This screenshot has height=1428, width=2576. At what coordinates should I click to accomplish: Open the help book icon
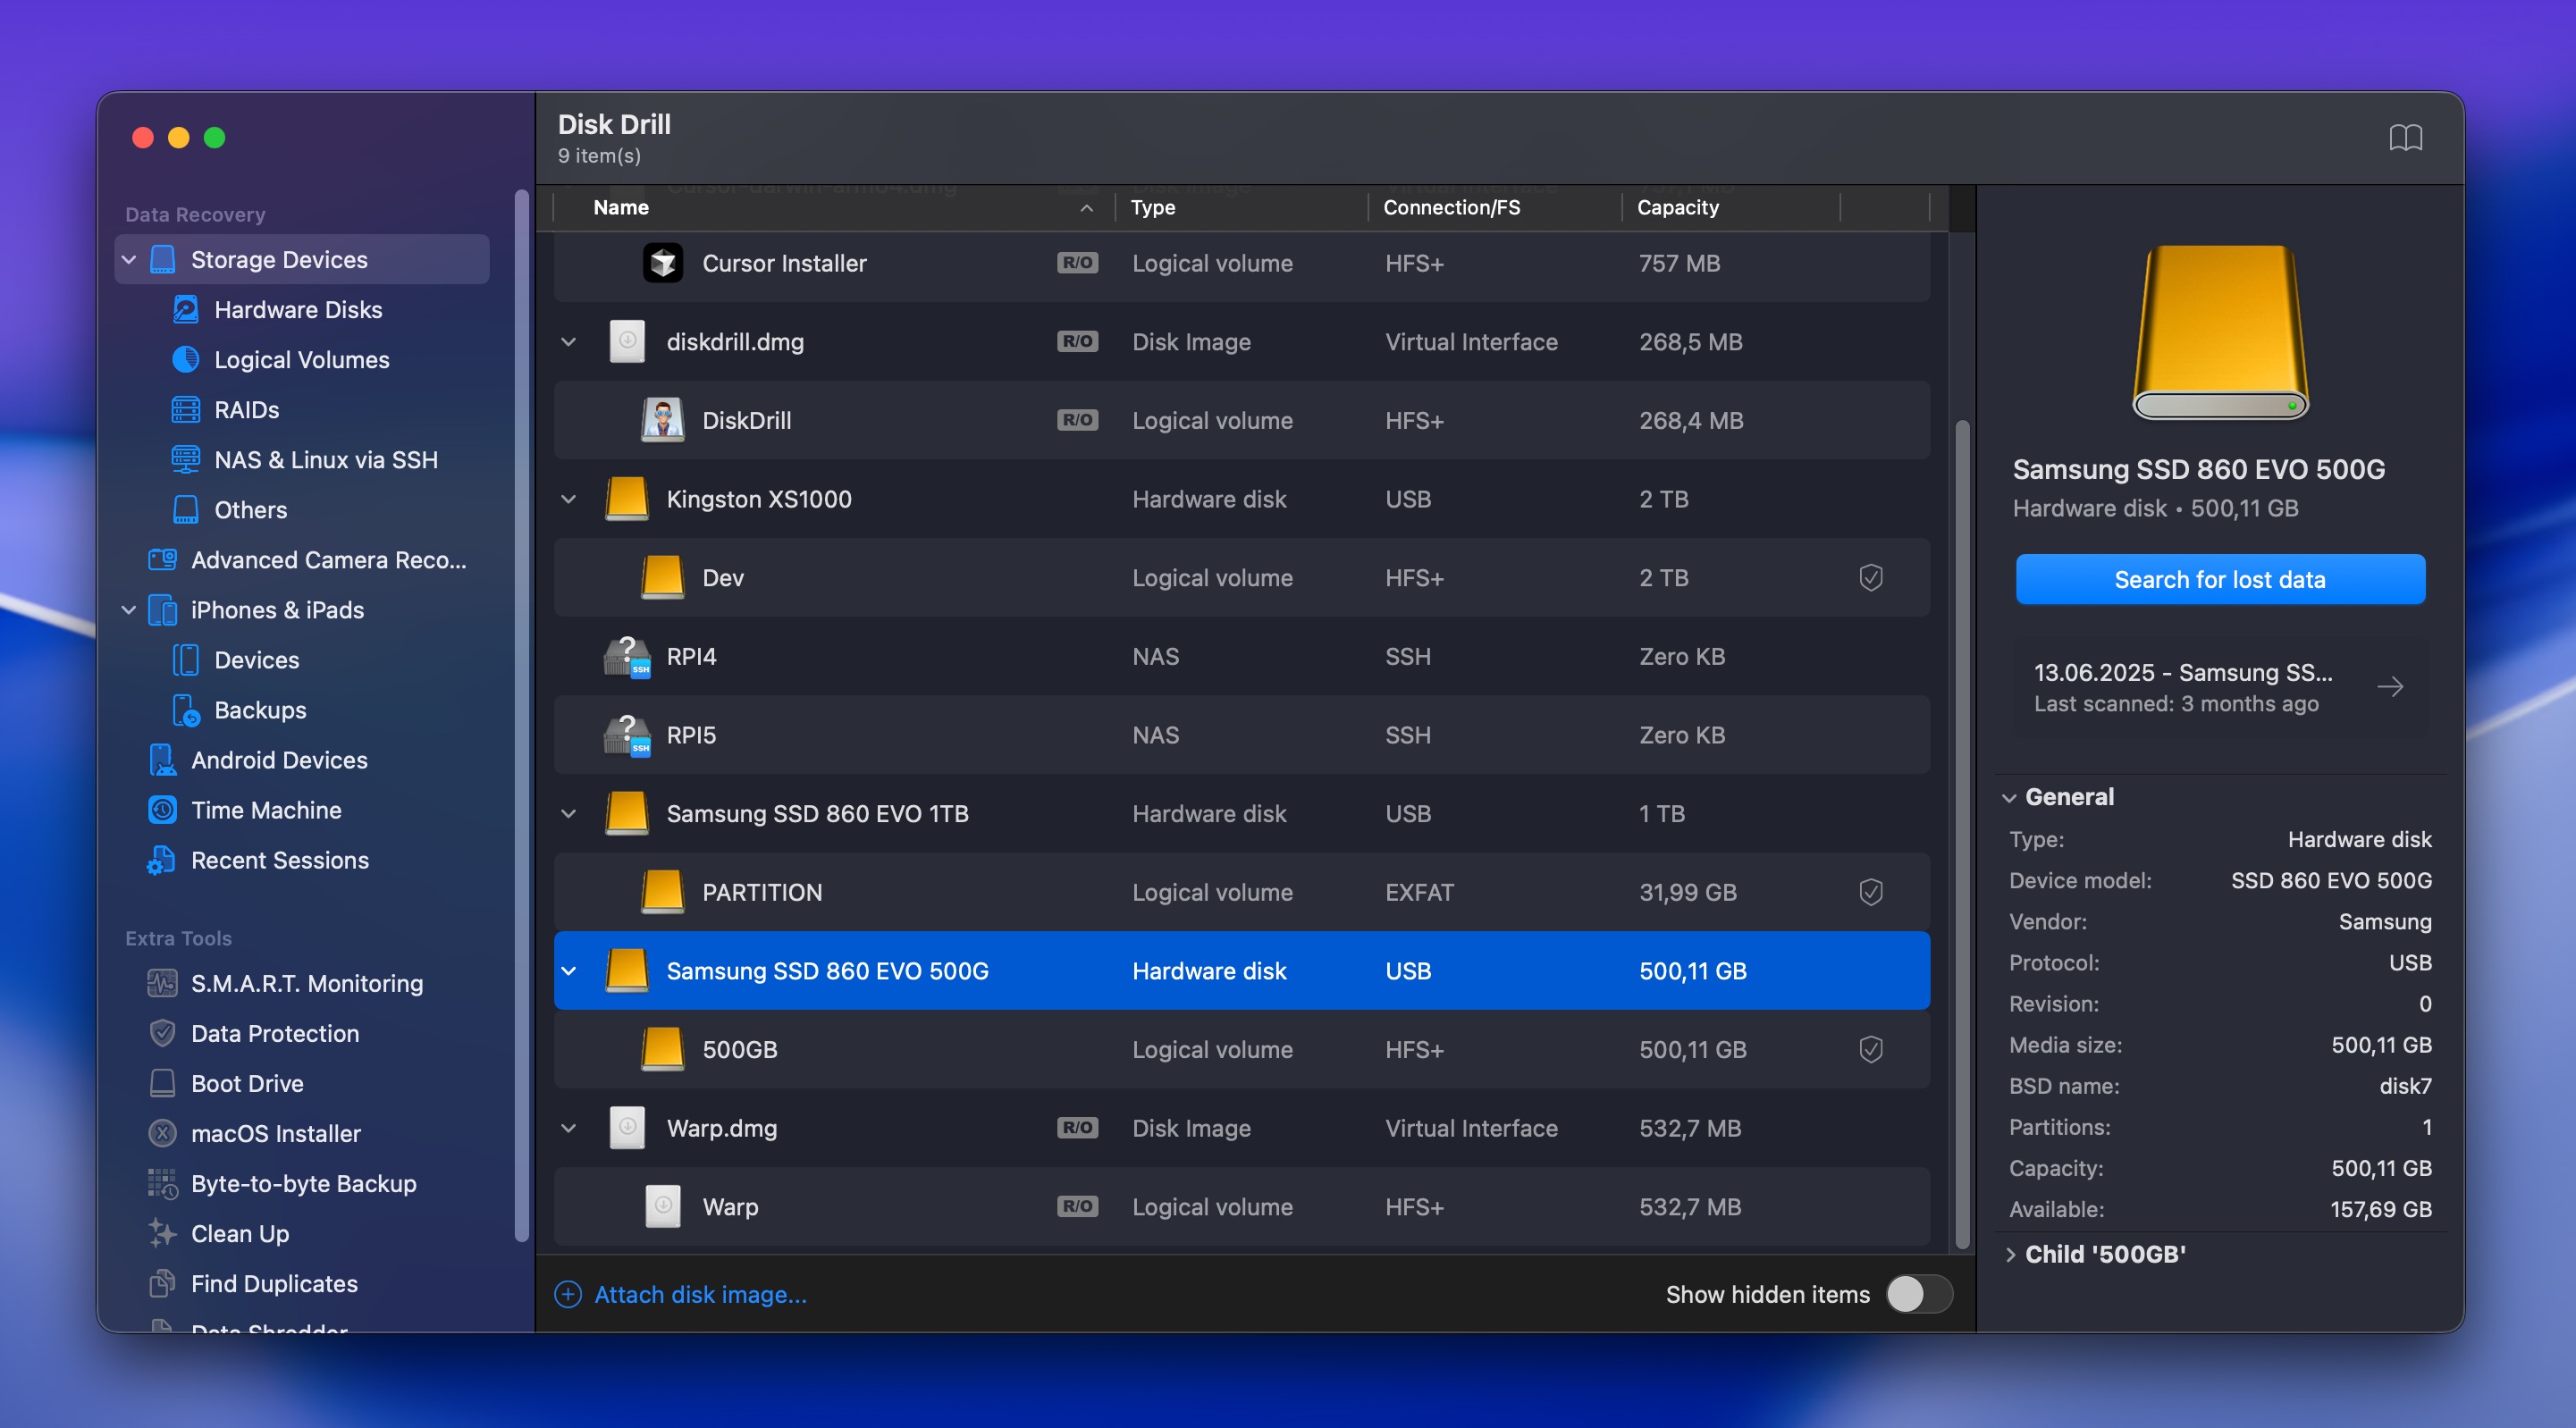point(2405,138)
